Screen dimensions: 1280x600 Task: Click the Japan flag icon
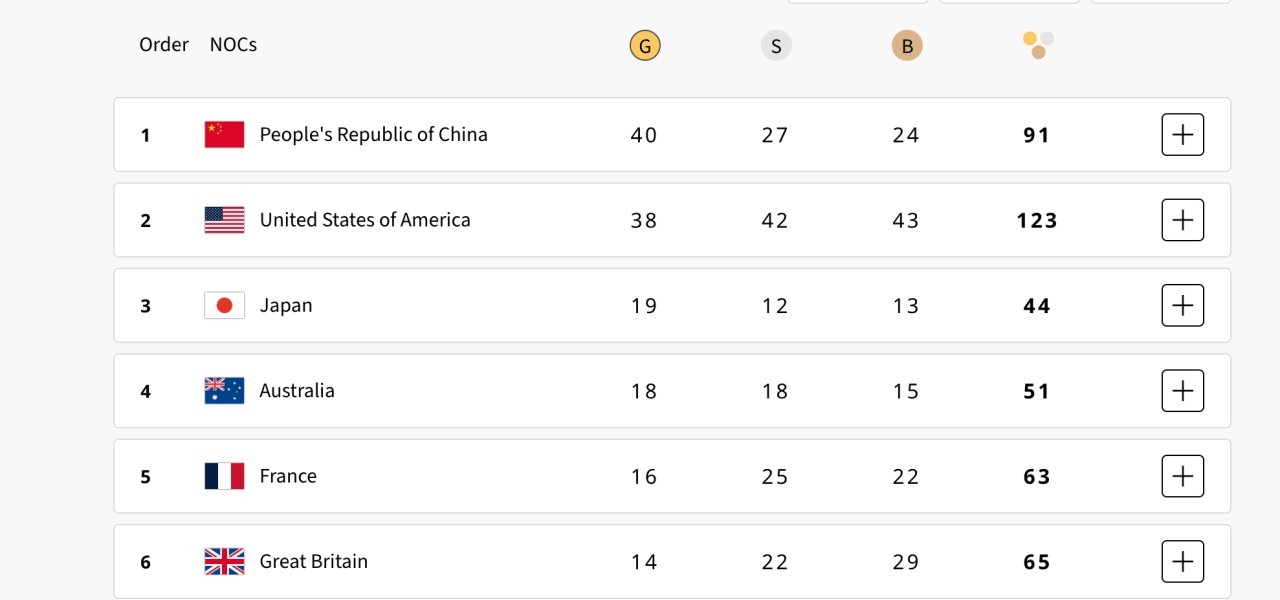pyautogui.click(x=224, y=306)
